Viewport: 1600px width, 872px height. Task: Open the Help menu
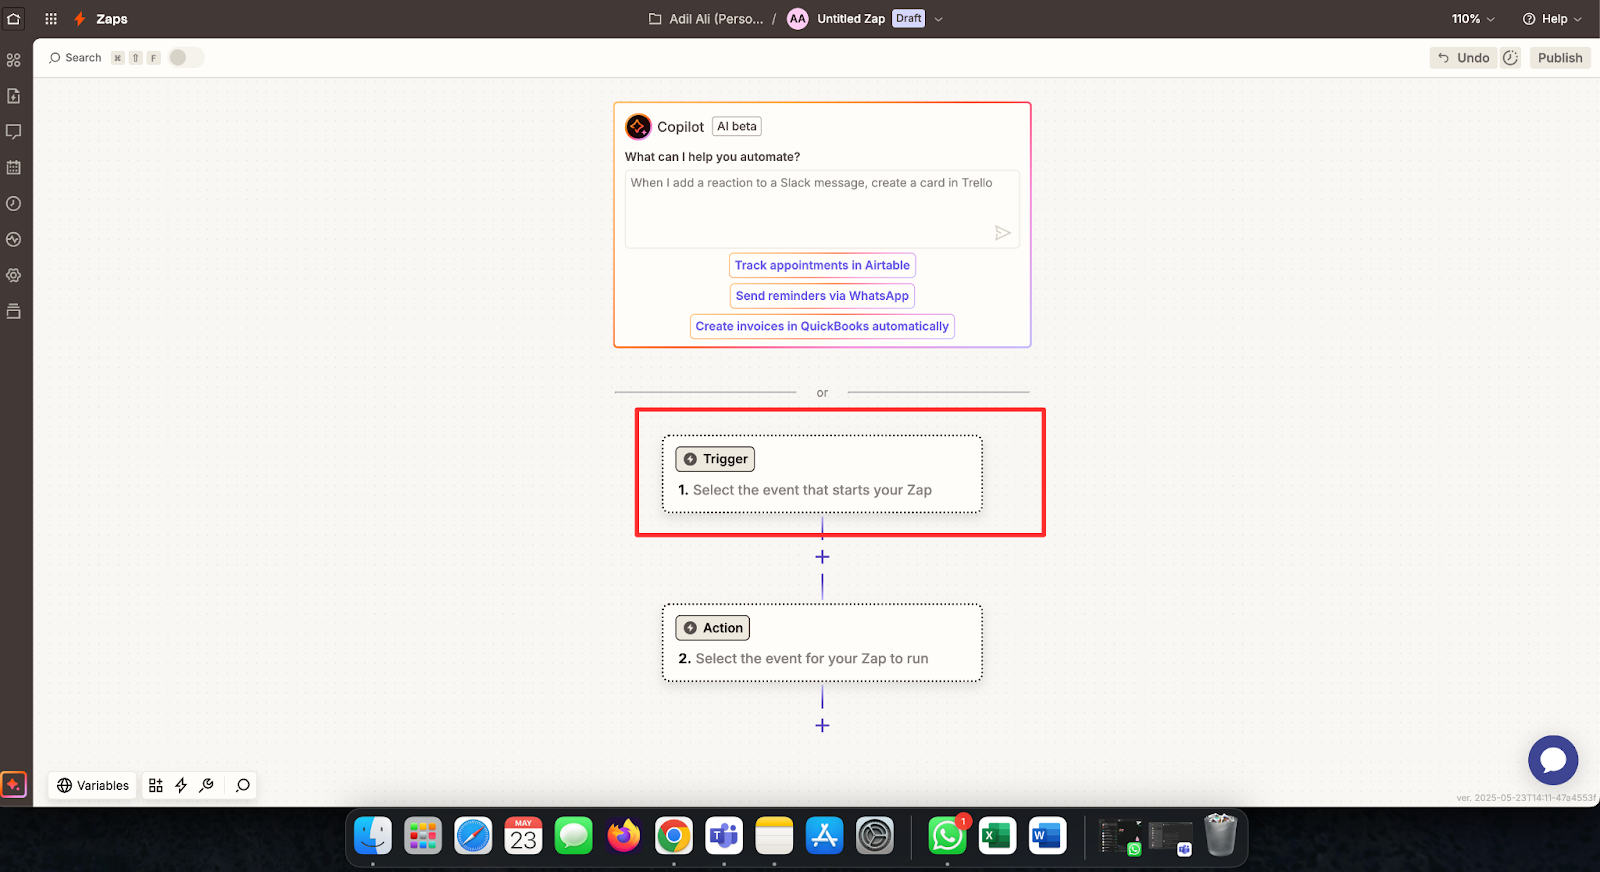pos(1552,19)
